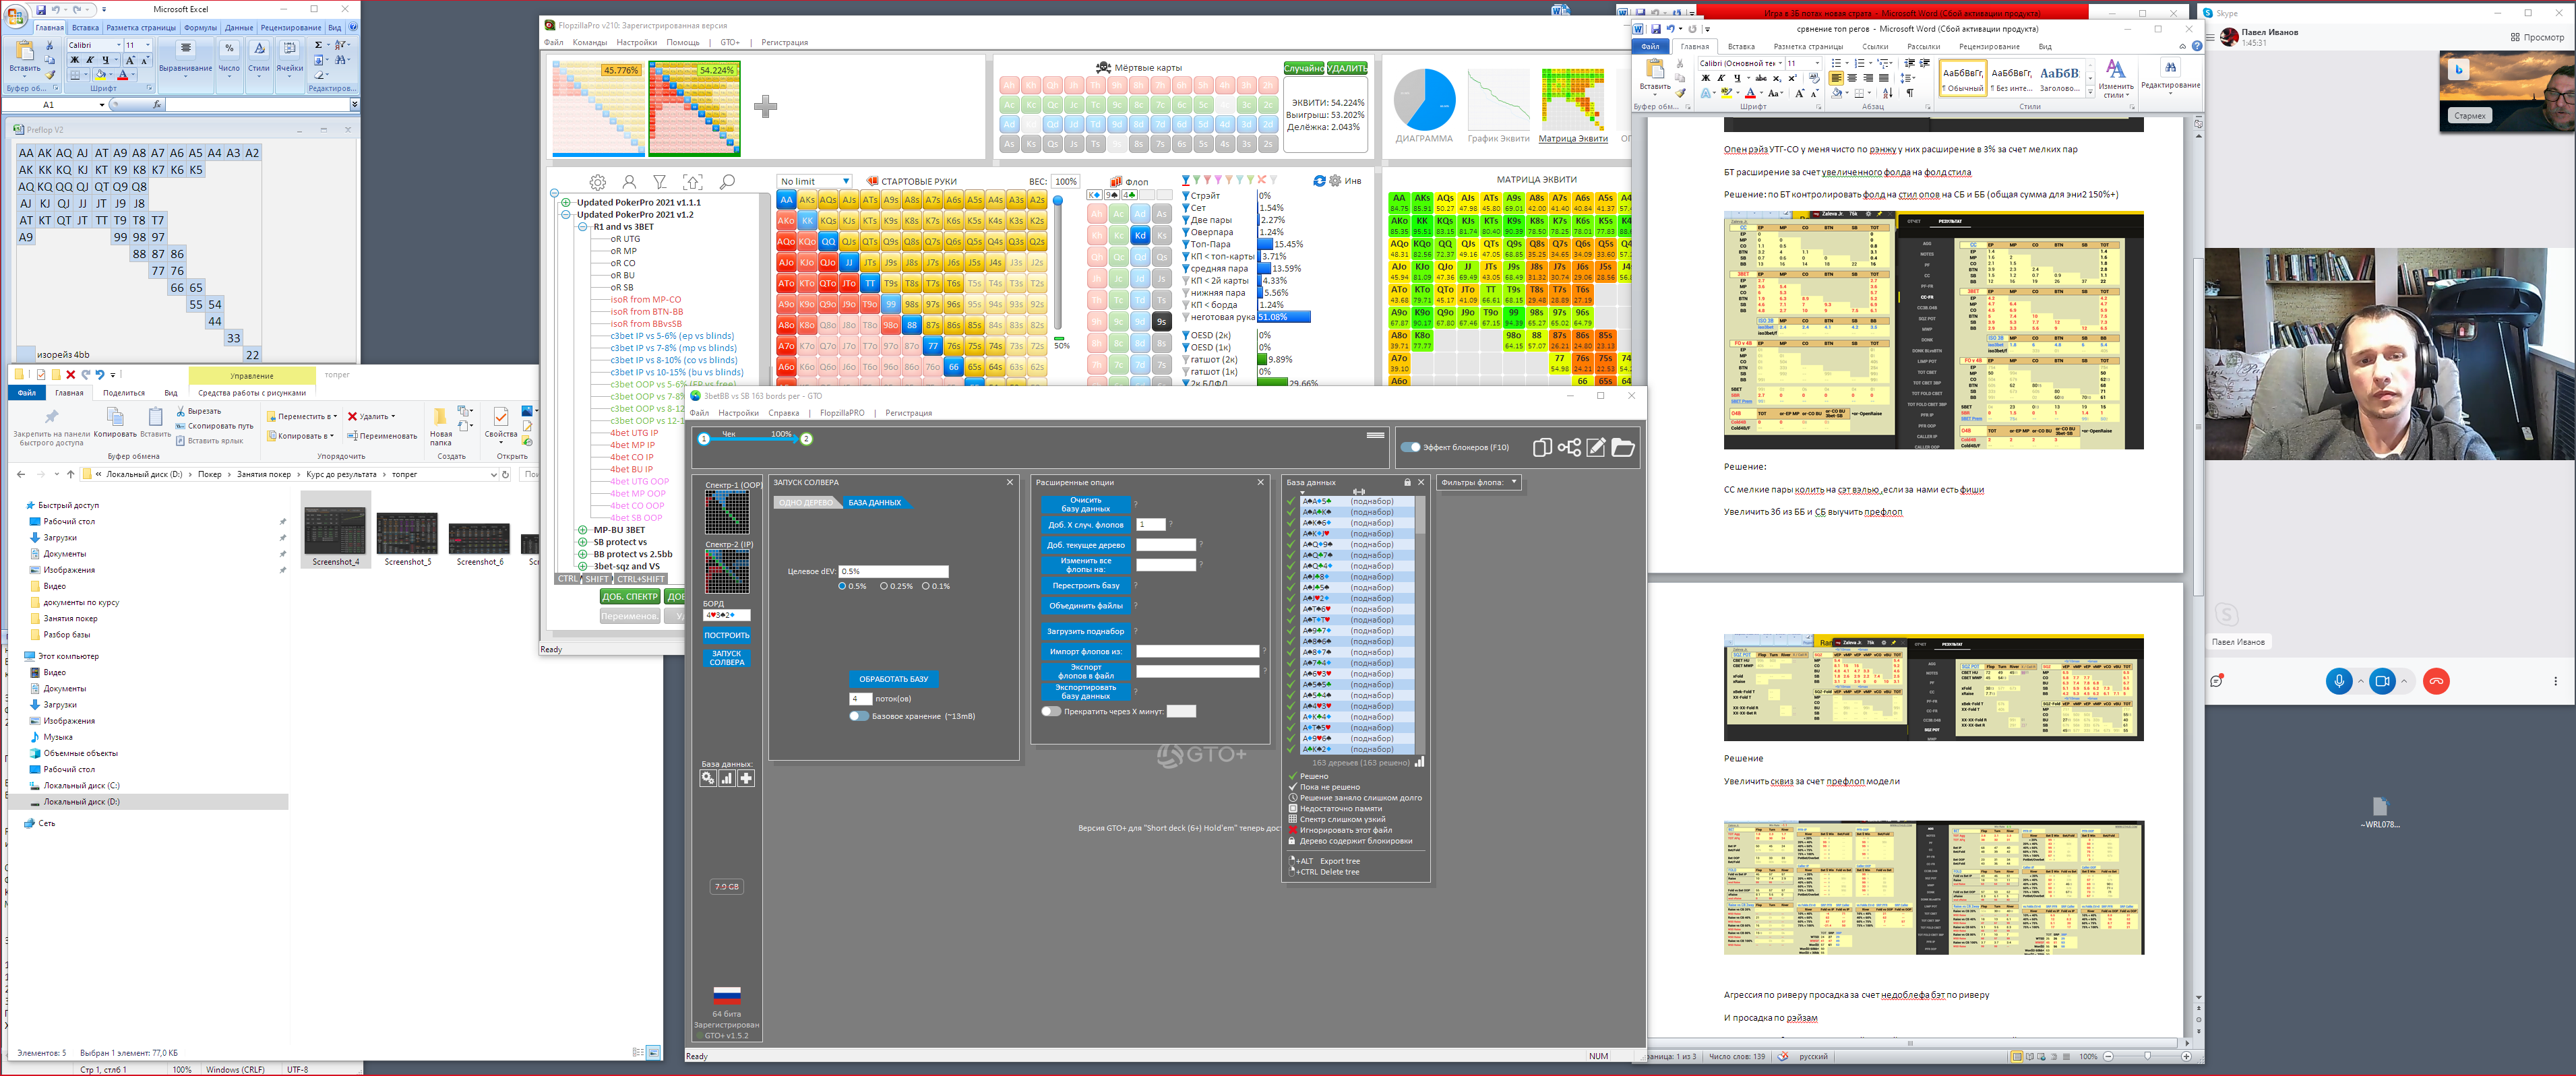Toggle the video camera in Skype call
The height and width of the screenshot is (1076, 2576).
tap(2382, 681)
